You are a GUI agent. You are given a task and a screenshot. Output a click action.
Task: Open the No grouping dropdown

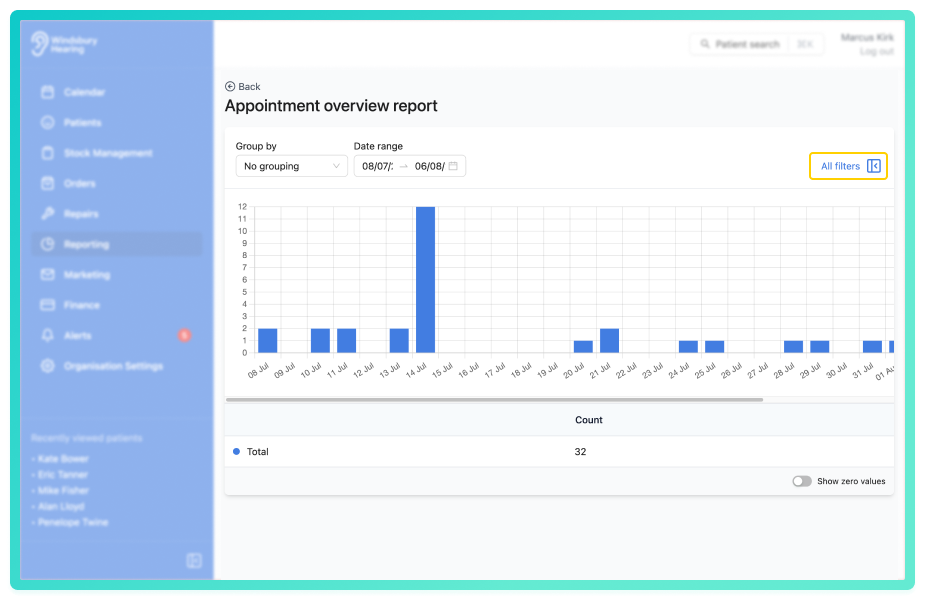point(291,166)
